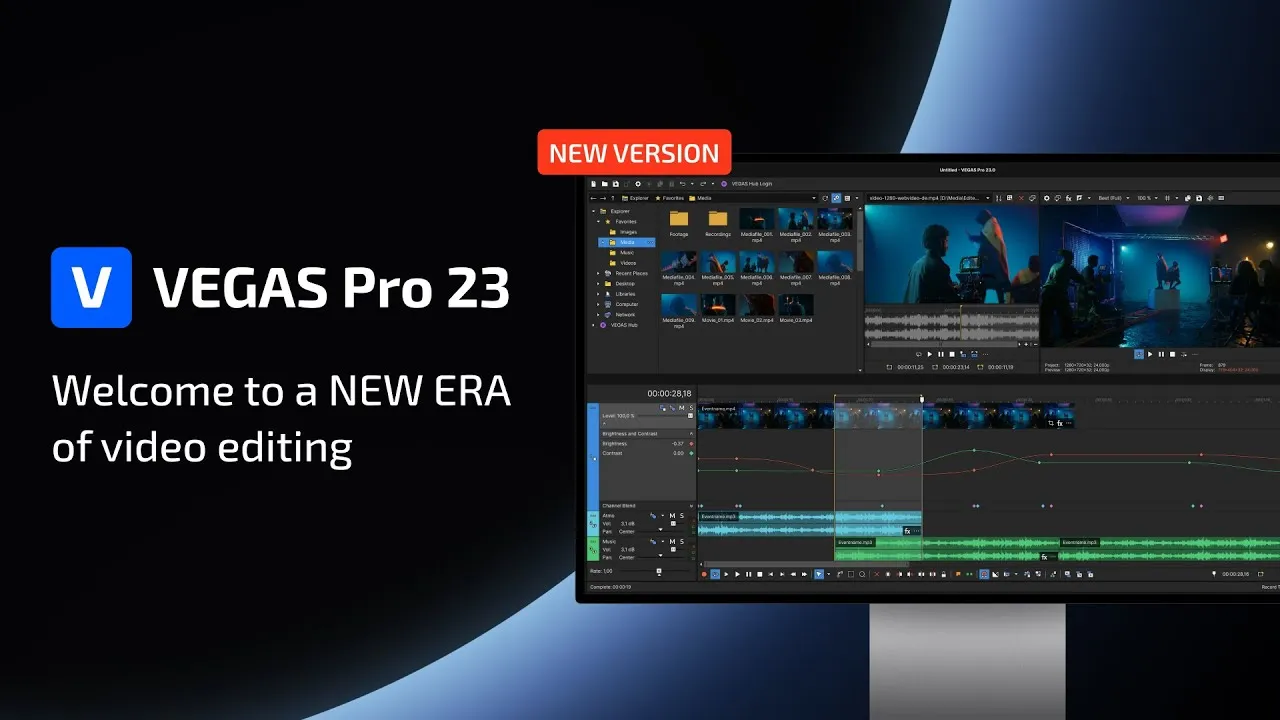The image size is (1280, 720).
Task: Click the back arrow in the explorer toolbar
Action: [593, 198]
